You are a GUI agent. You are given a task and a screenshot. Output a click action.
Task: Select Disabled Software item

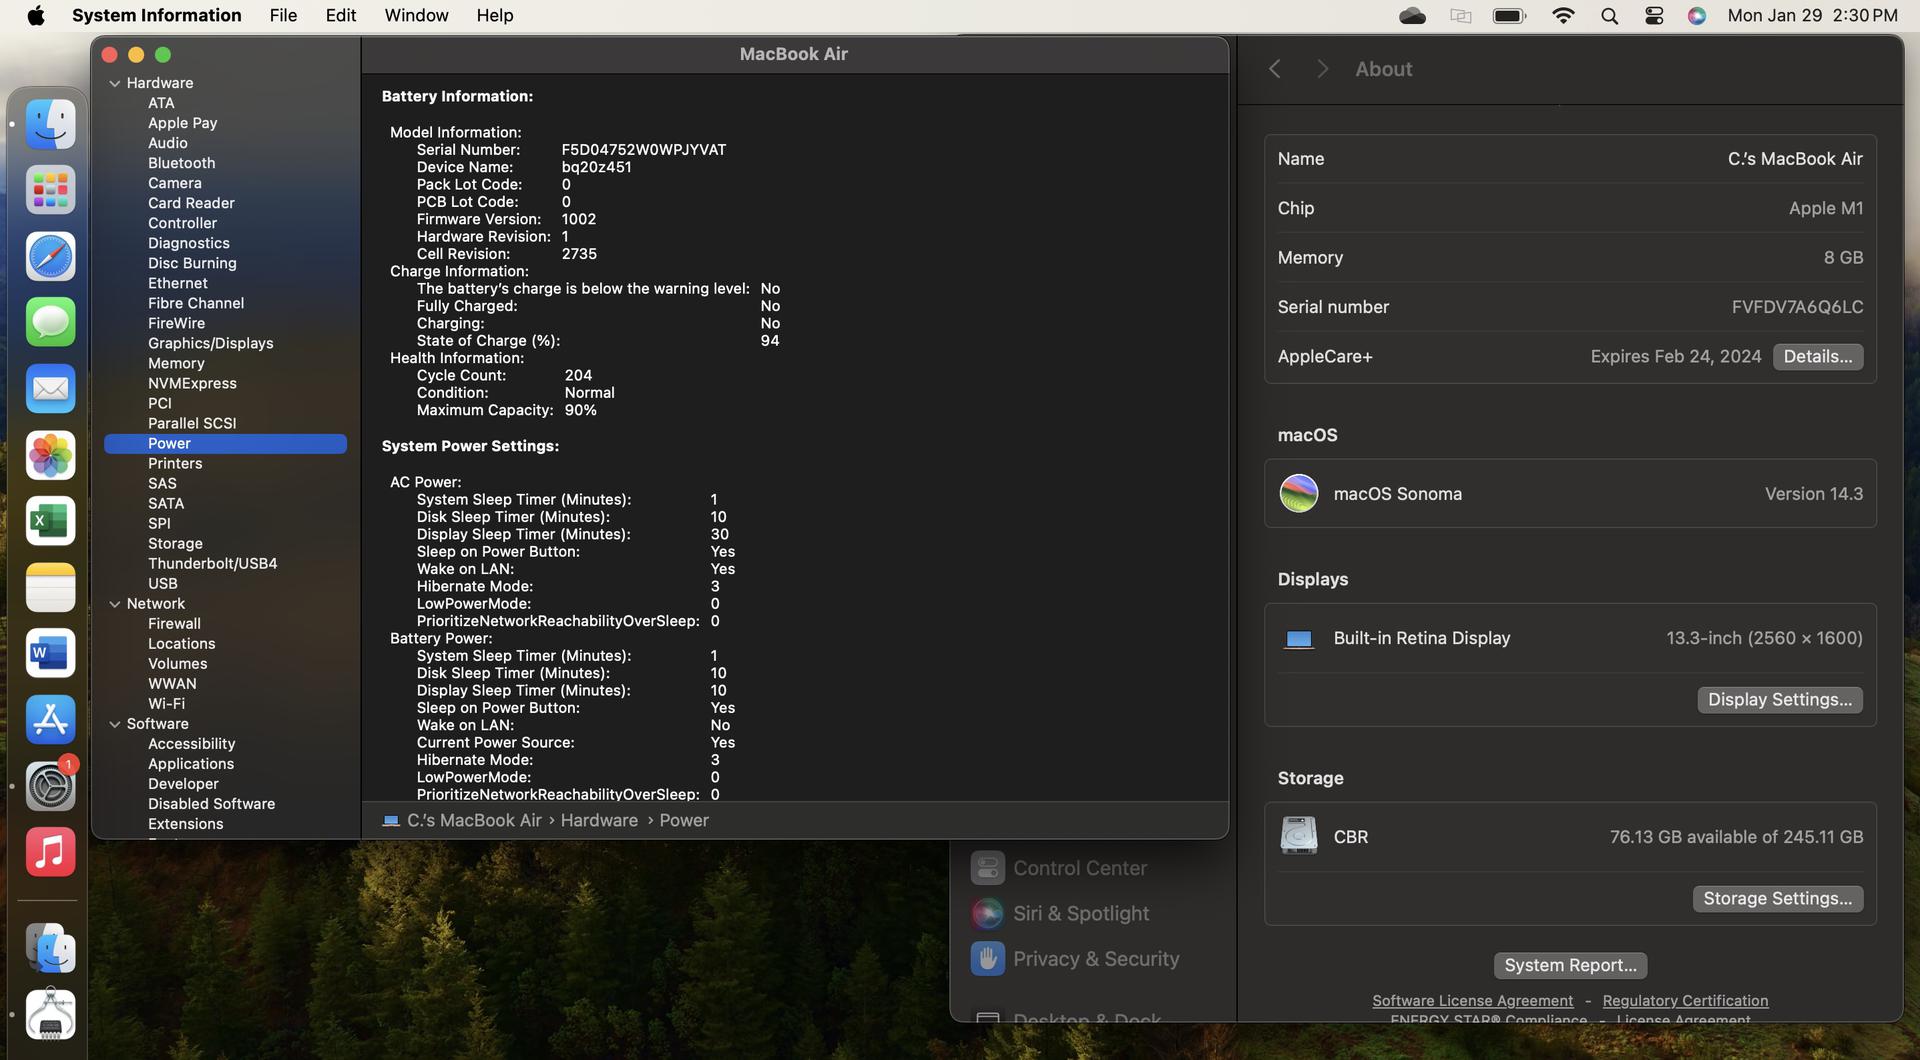[211, 804]
